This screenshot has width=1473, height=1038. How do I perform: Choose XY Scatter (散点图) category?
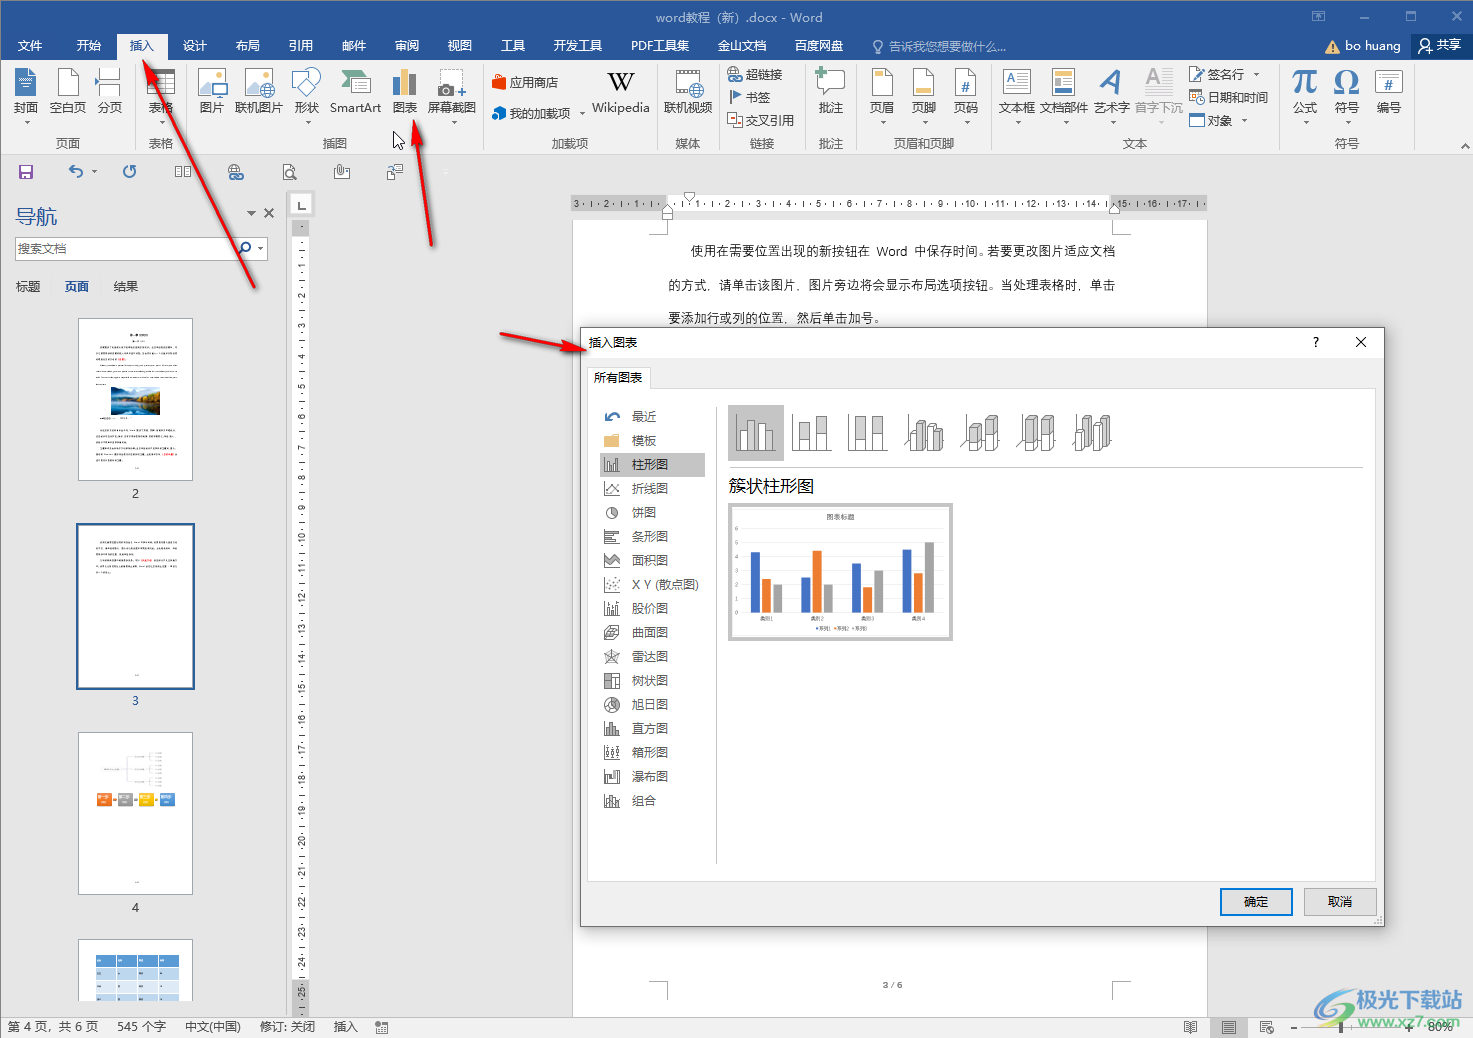[652, 585]
